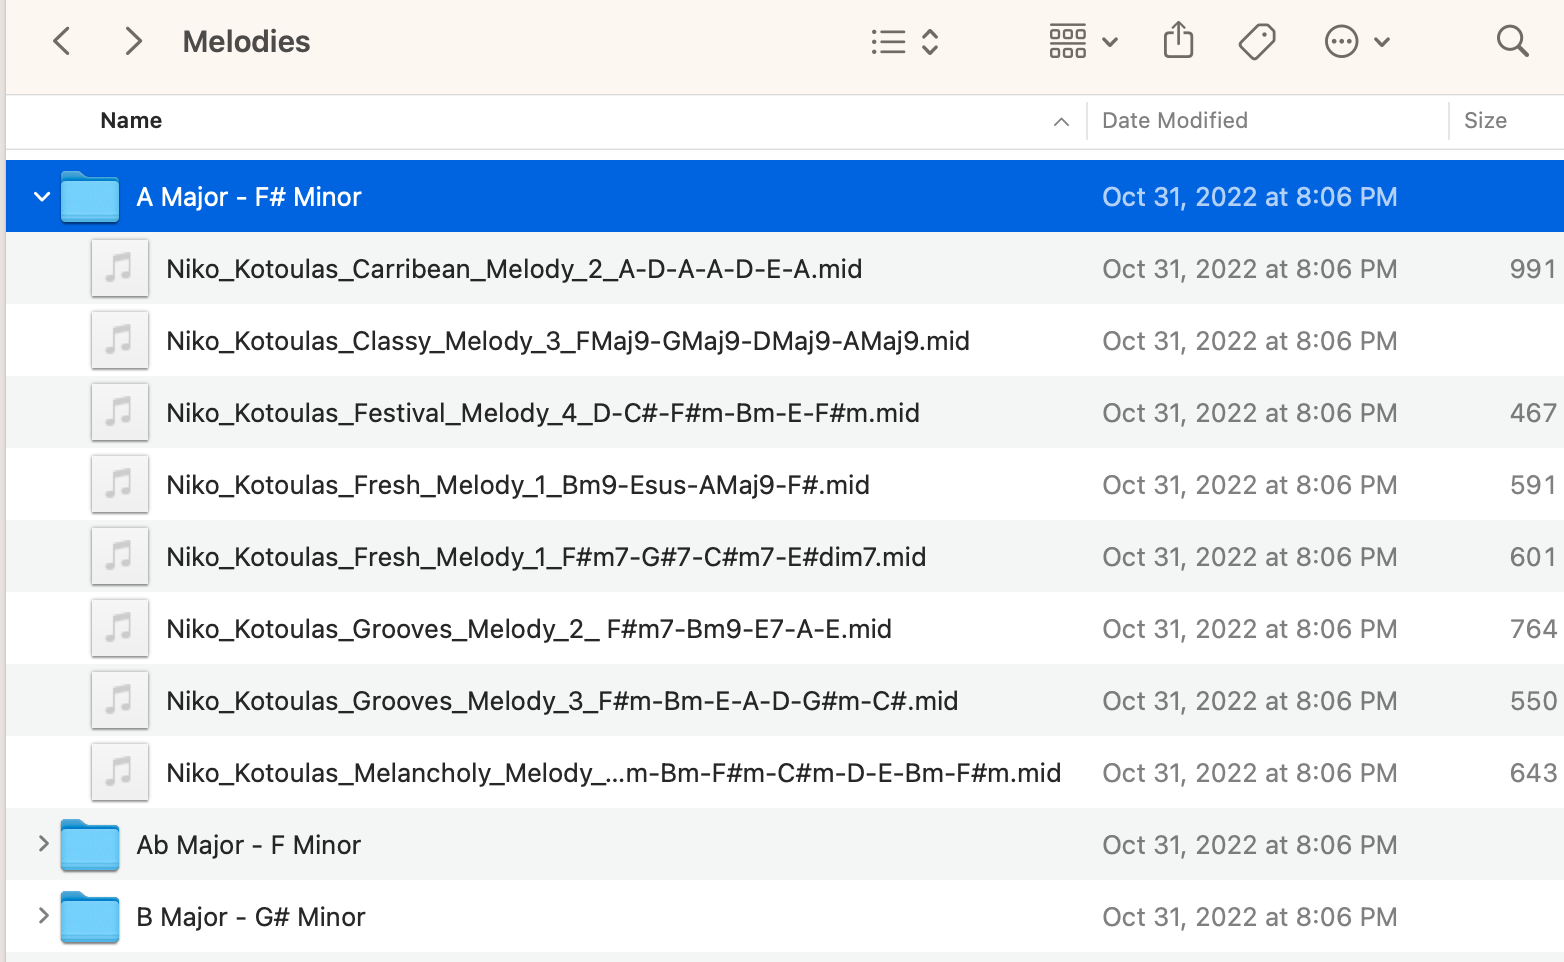
Task: Click the Melodies window title
Action: [x=246, y=42]
